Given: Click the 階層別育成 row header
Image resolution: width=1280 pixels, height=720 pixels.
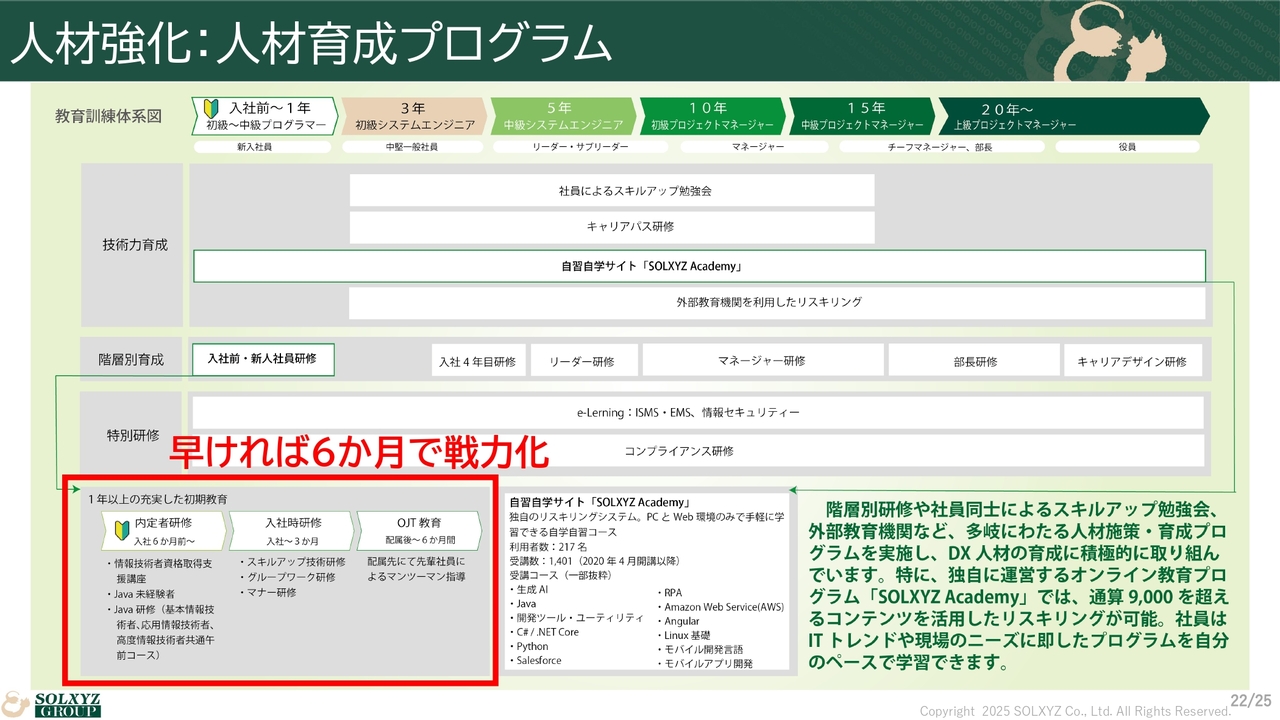Looking at the screenshot, I should click(x=131, y=360).
